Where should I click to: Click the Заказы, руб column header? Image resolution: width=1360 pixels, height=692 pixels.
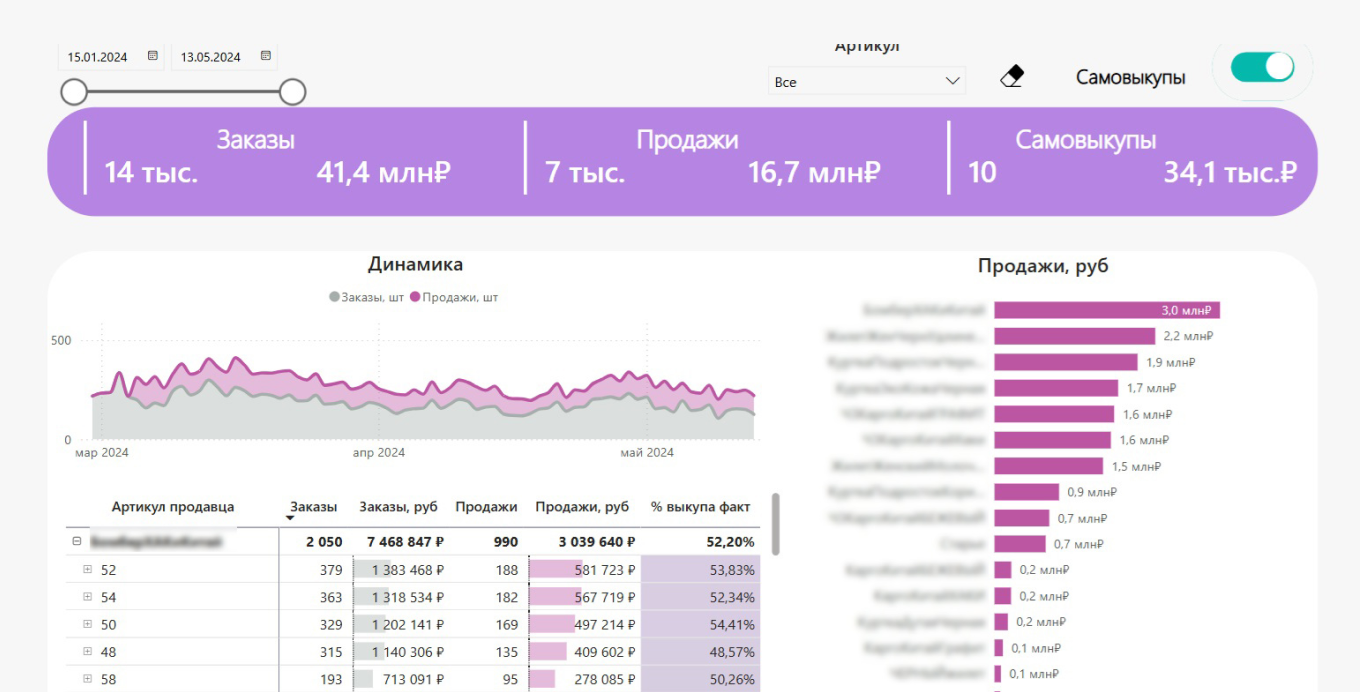pos(398,507)
